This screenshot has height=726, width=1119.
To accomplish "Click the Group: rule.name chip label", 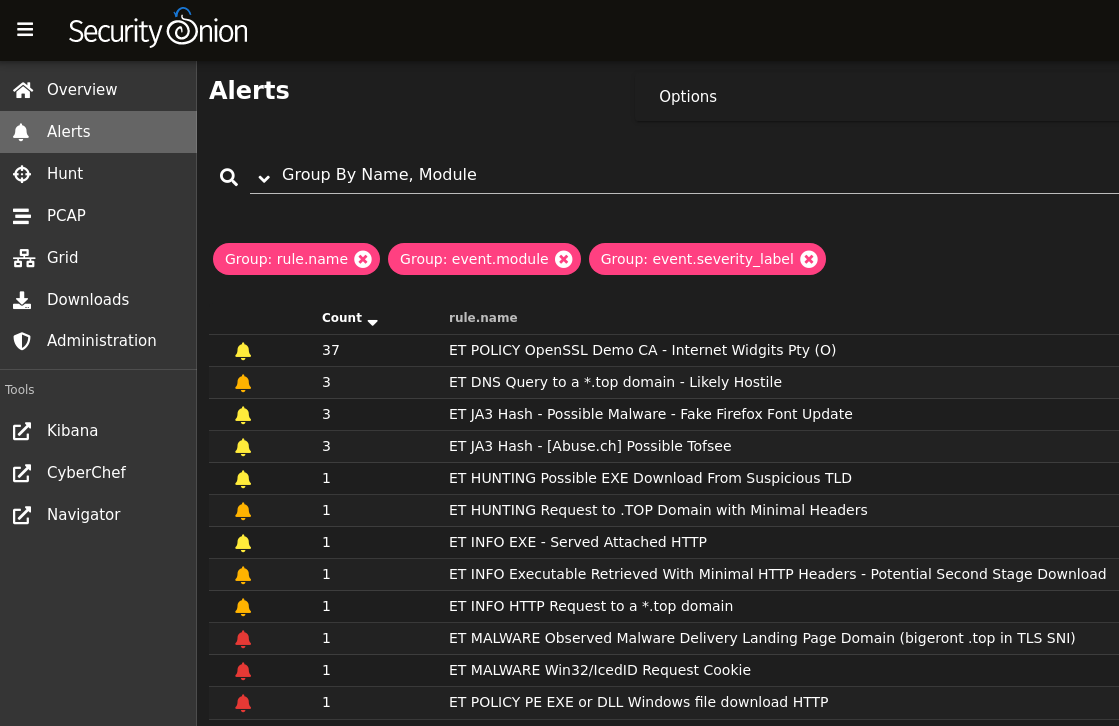I will 286,259.
